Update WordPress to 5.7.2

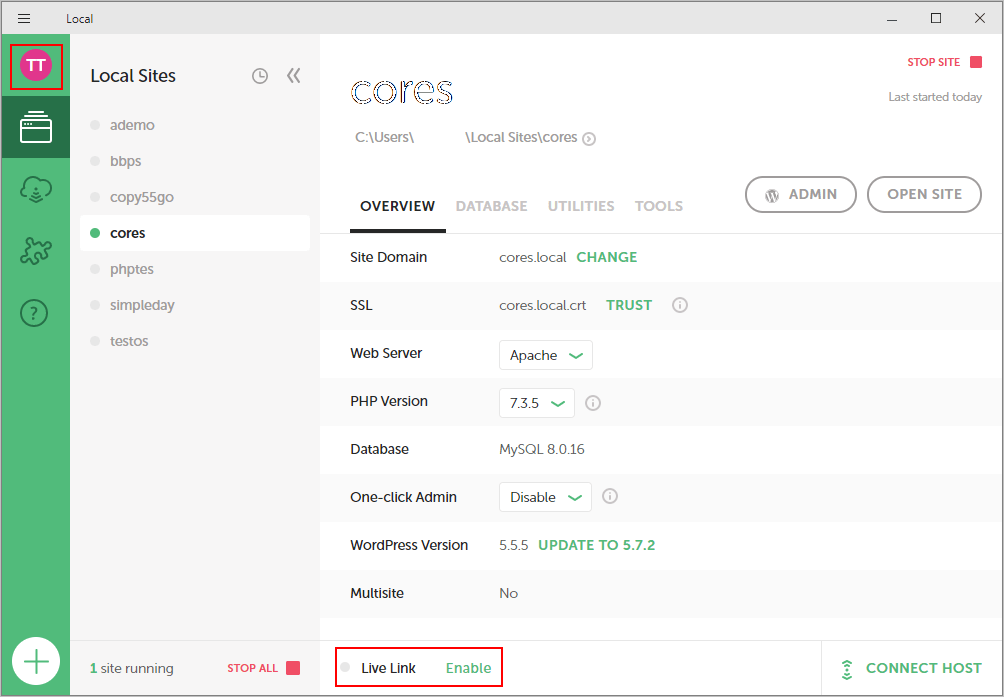pyautogui.click(x=596, y=545)
